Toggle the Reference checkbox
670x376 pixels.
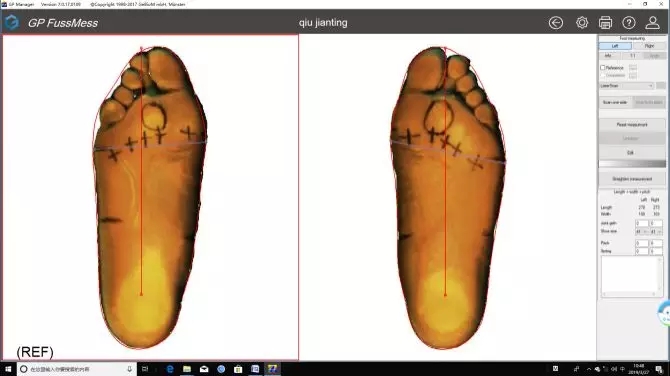coord(603,68)
